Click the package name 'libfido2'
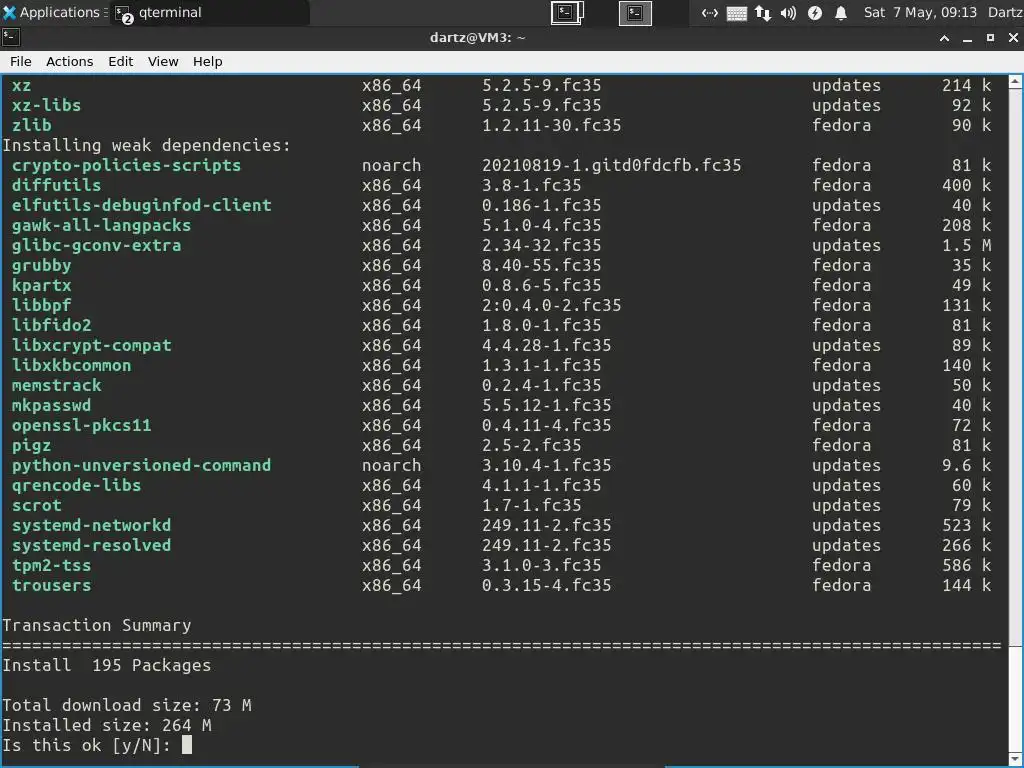The width and height of the screenshot is (1024, 768). click(x=51, y=325)
